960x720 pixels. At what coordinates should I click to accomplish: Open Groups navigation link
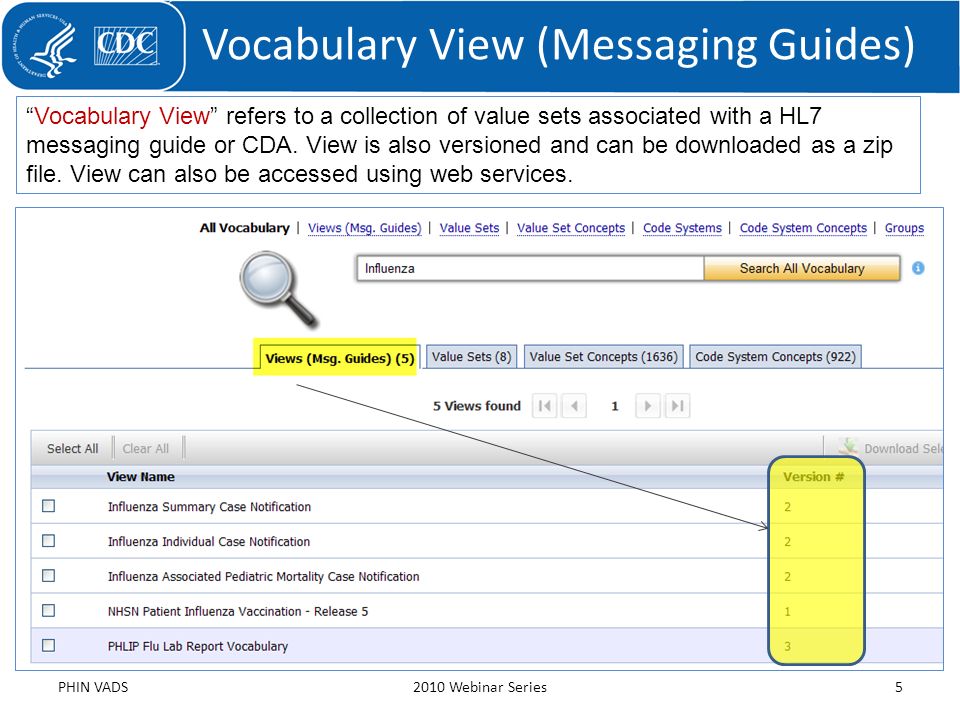pos(904,228)
